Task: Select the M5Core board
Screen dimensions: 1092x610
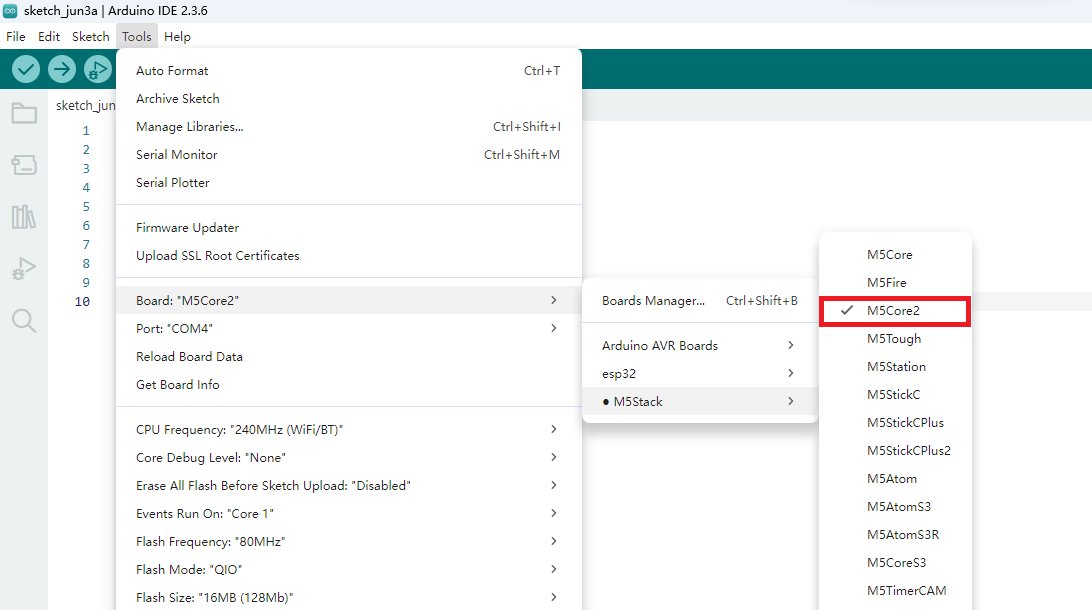Action: click(x=895, y=254)
